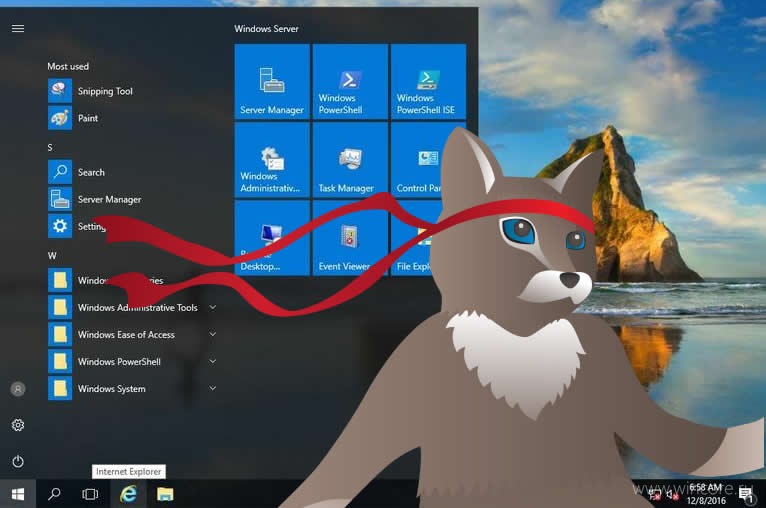Click the "Most used" heading

(x=68, y=66)
